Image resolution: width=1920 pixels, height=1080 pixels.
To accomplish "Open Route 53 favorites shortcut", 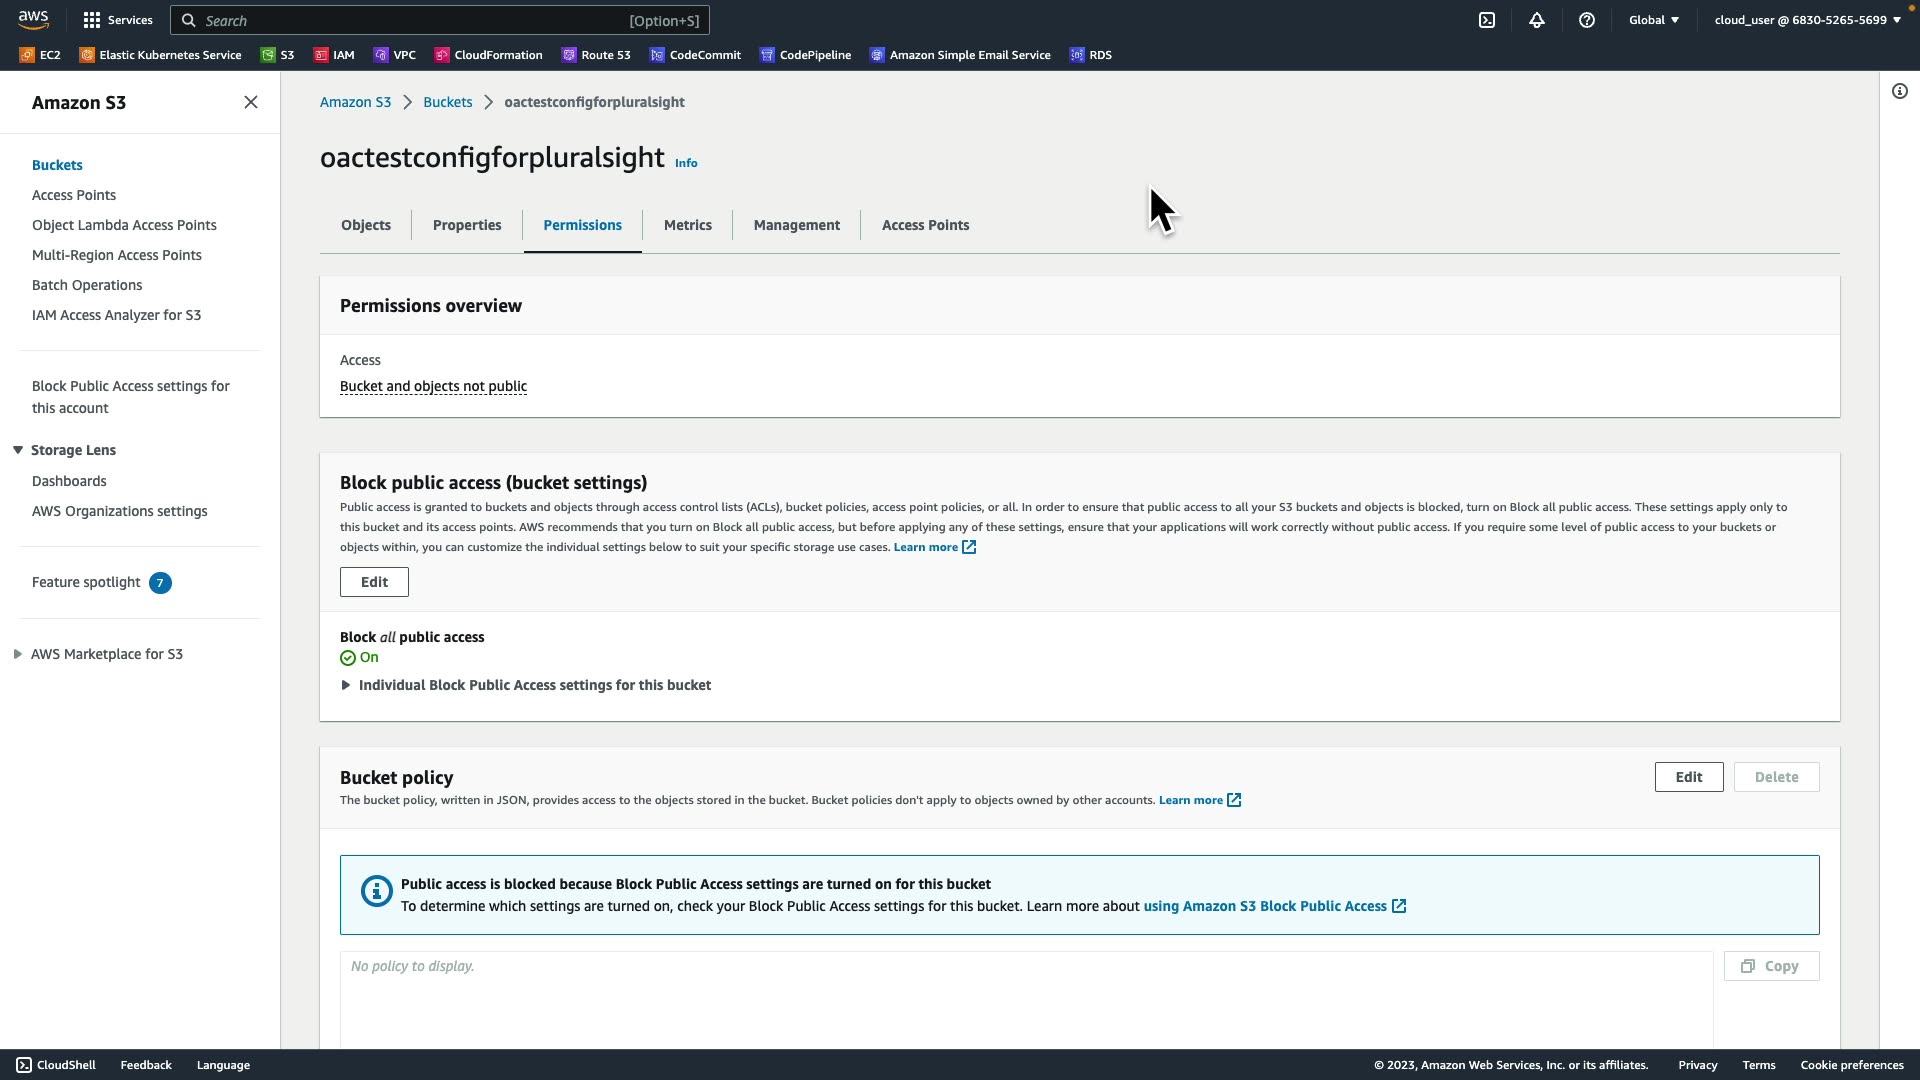I will [596, 55].
